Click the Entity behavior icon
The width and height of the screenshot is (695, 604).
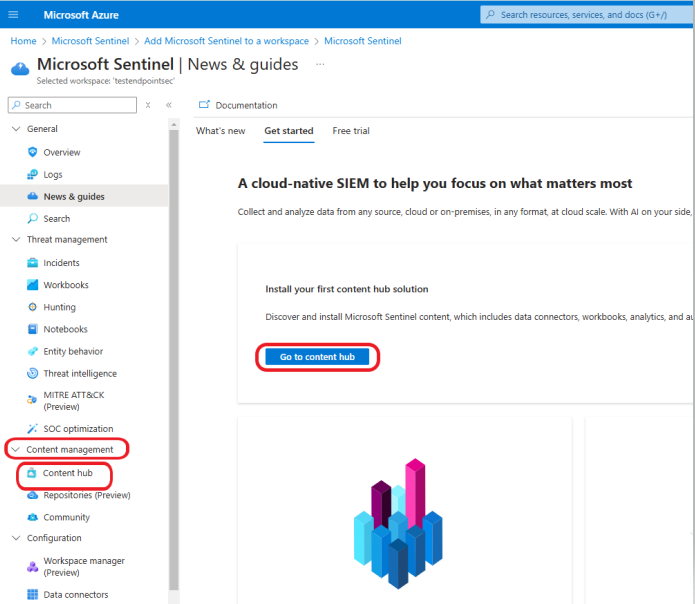(32, 351)
